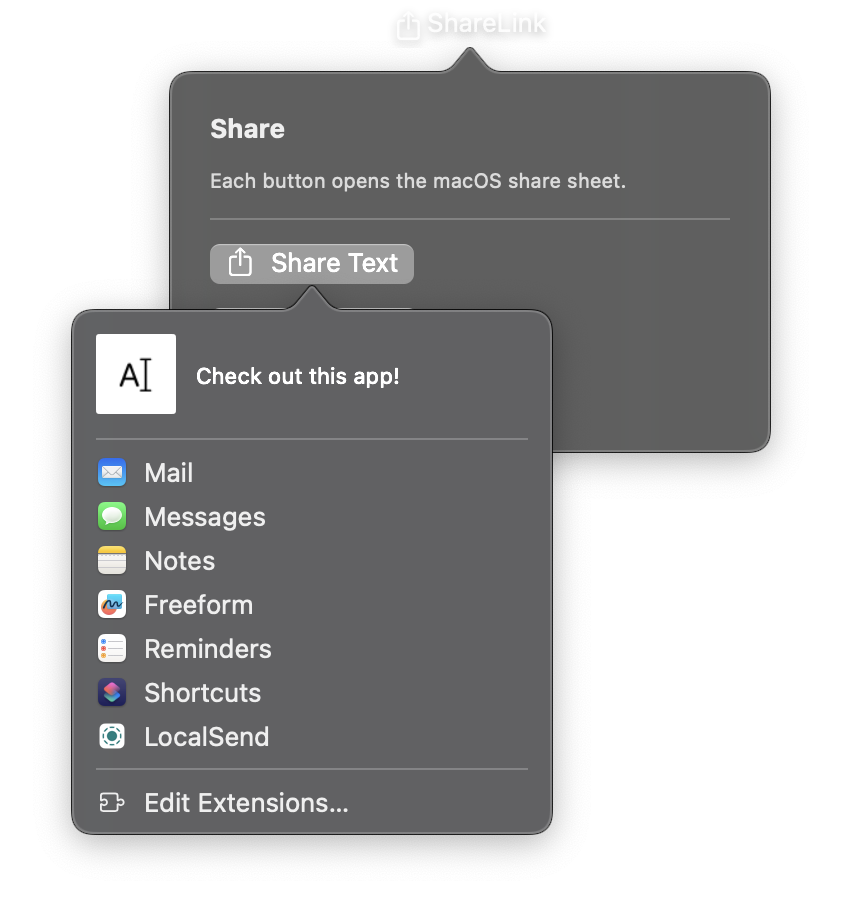Screen dimensions: 842x914
Task: Click the text preview thumbnail
Action: 136,374
